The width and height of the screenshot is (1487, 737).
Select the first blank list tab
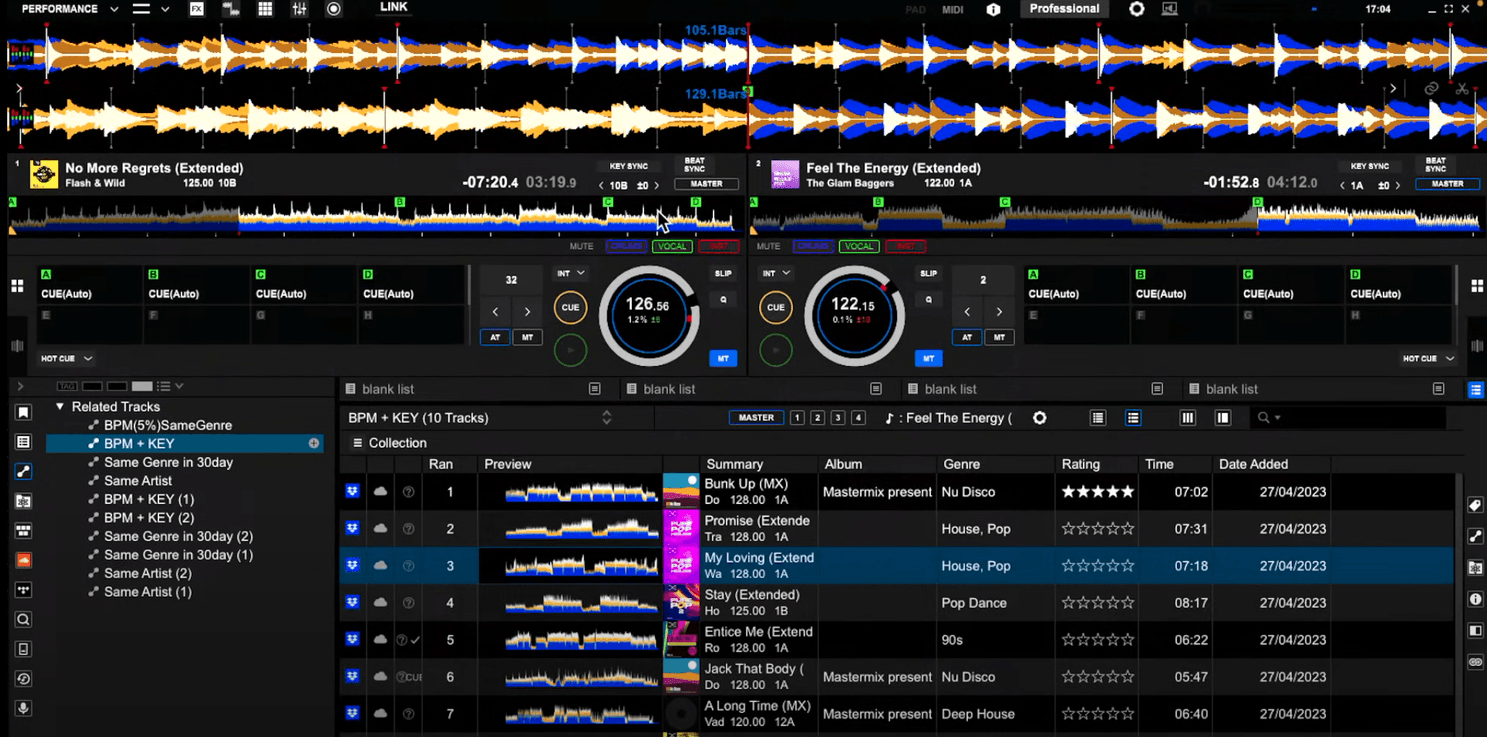pyautogui.click(x=388, y=389)
